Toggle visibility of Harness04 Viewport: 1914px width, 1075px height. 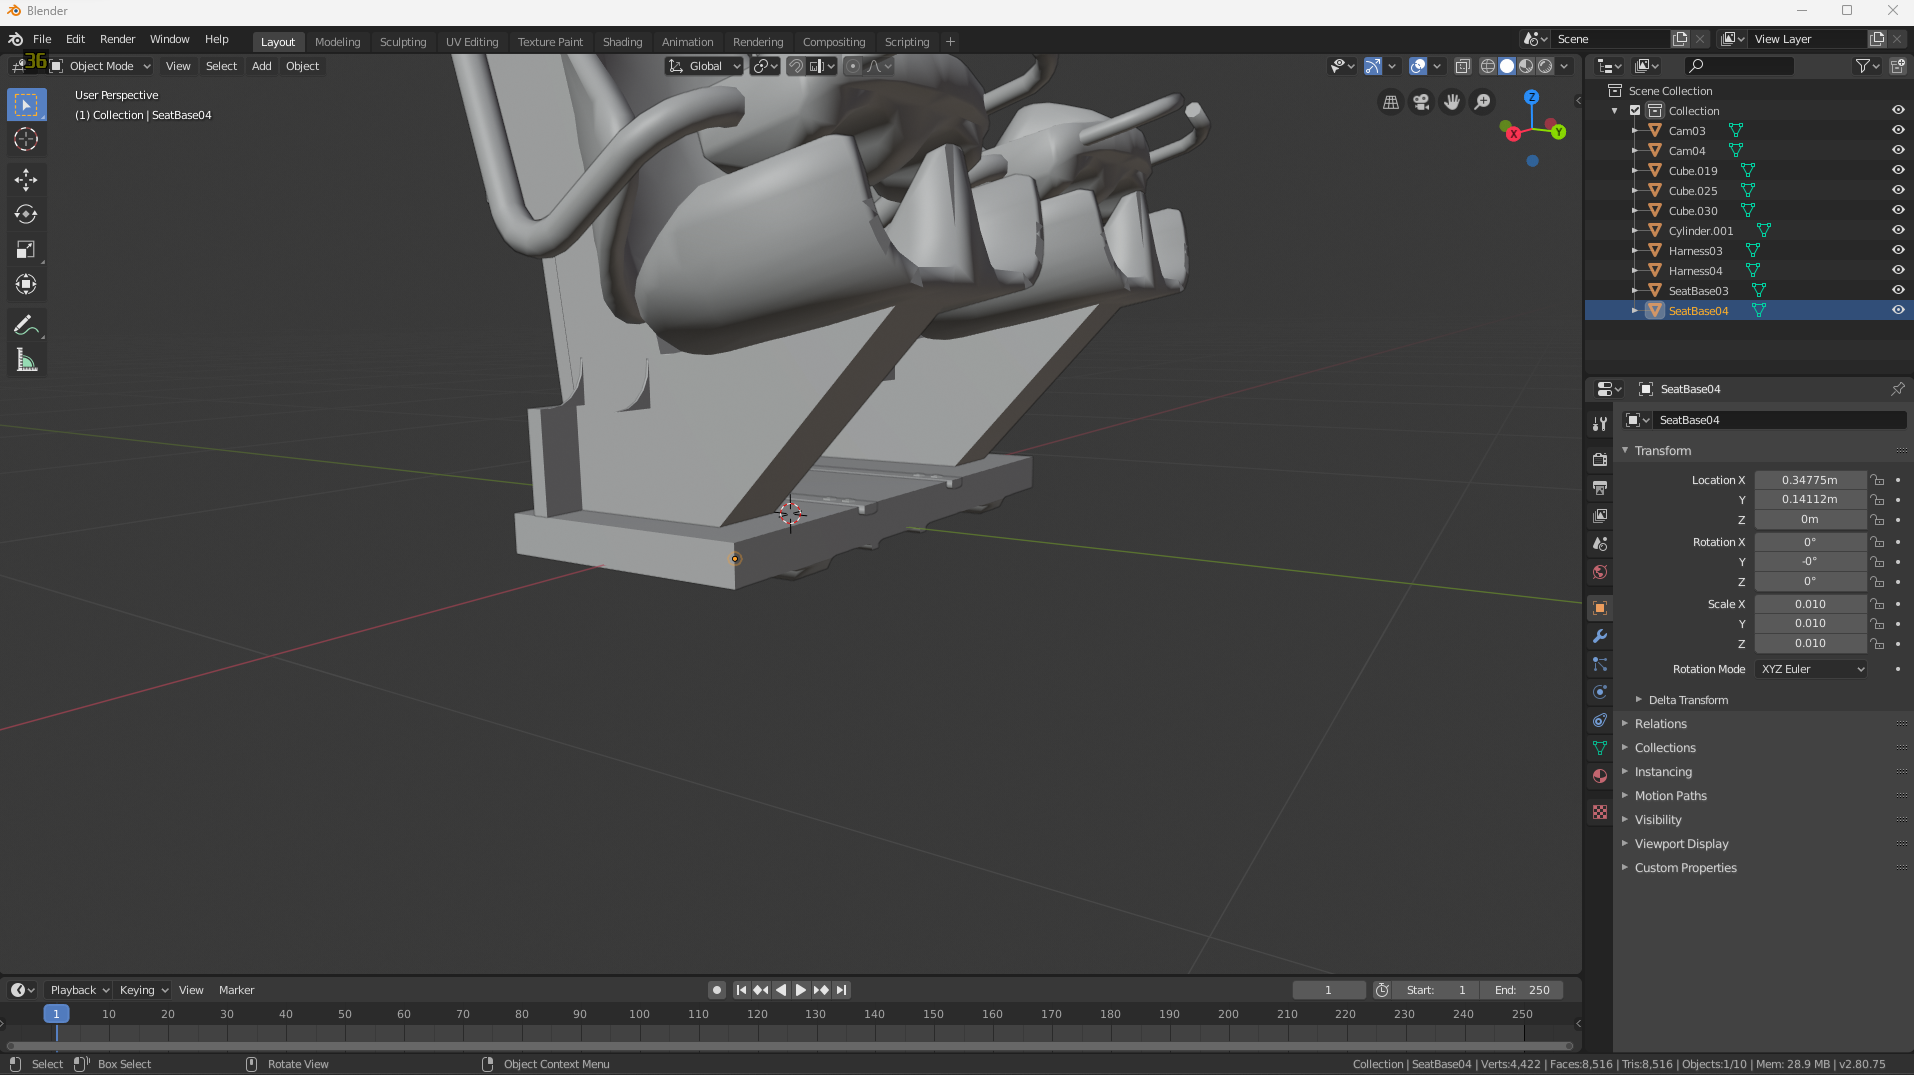(x=1897, y=270)
